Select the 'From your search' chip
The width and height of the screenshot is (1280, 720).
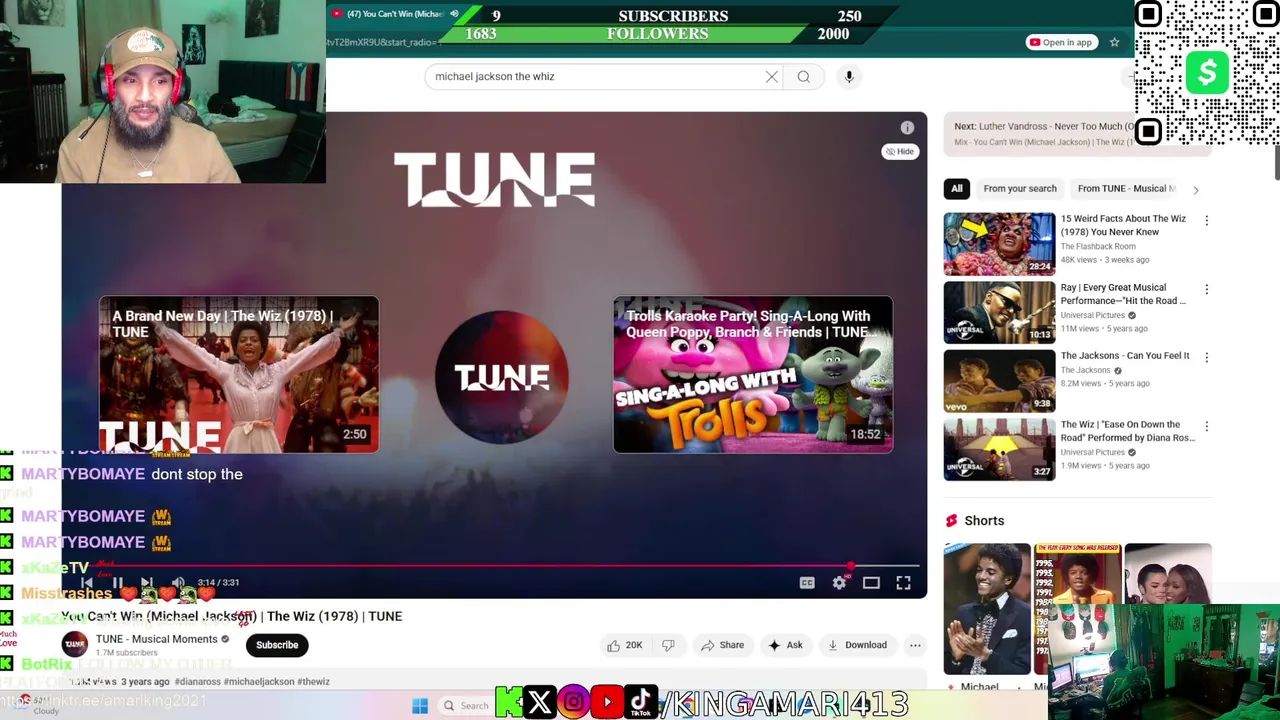coord(1020,188)
